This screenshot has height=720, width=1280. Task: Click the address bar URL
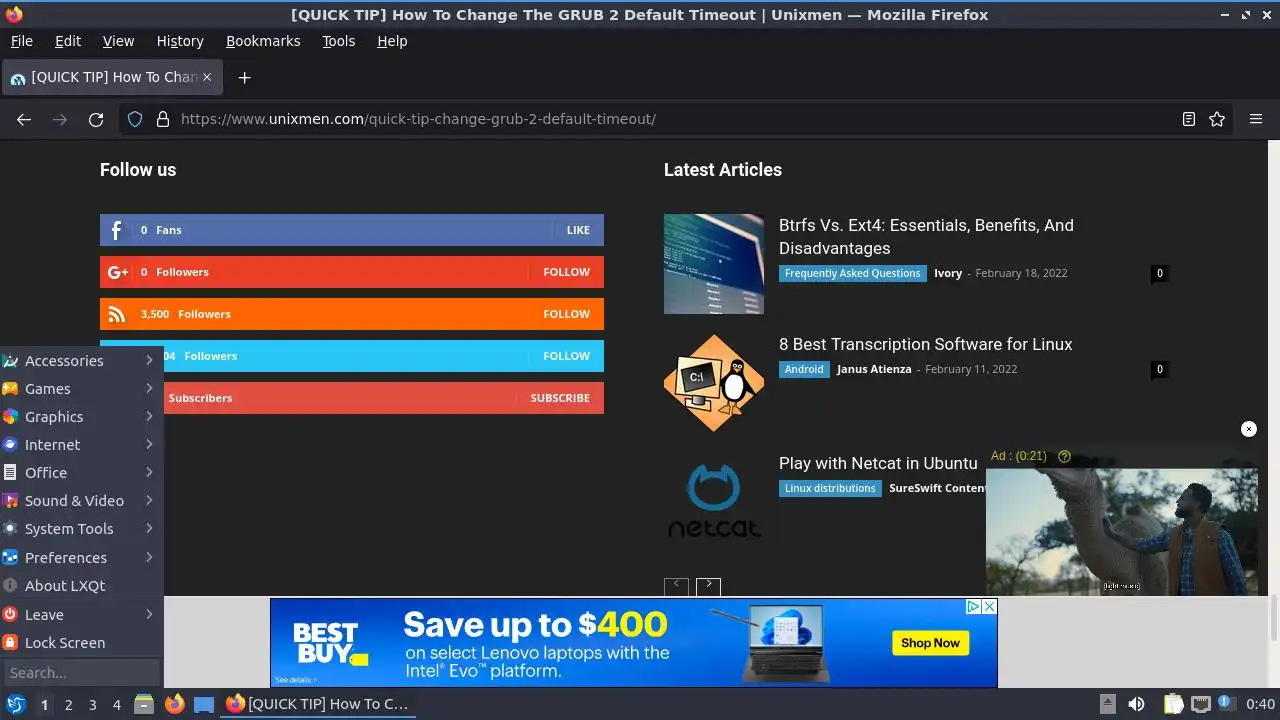coord(418,119)
